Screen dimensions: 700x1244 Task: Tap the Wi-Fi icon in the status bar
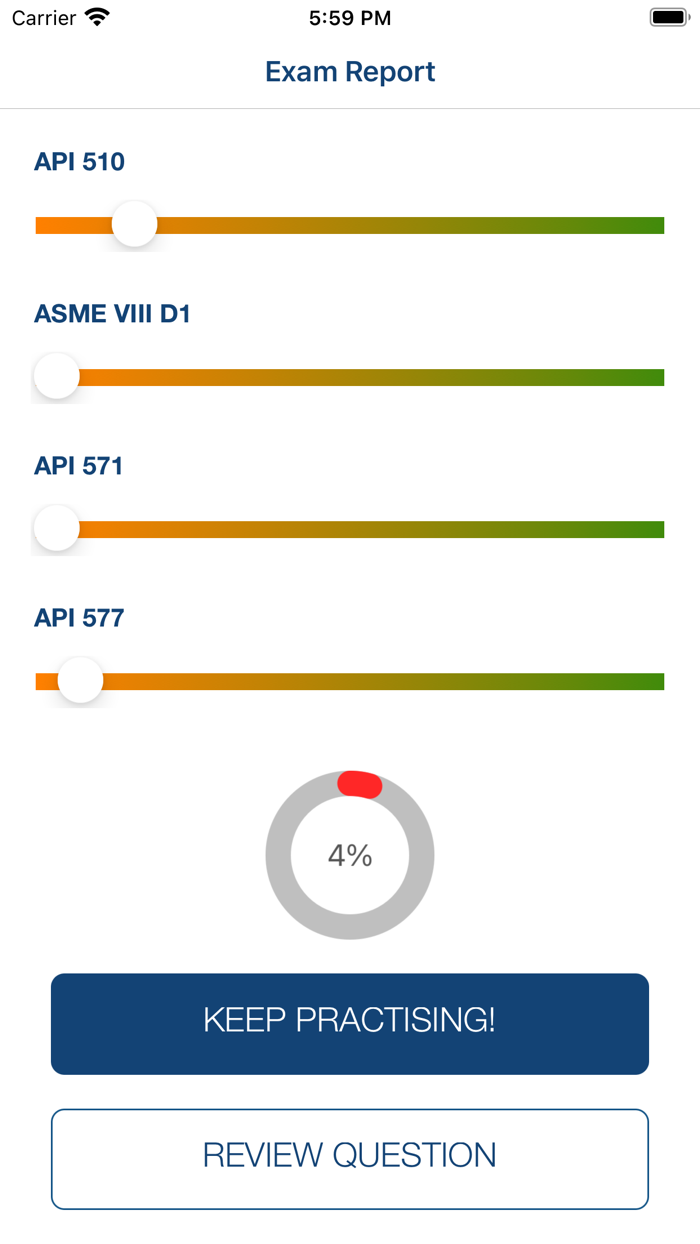pos(95,17)
